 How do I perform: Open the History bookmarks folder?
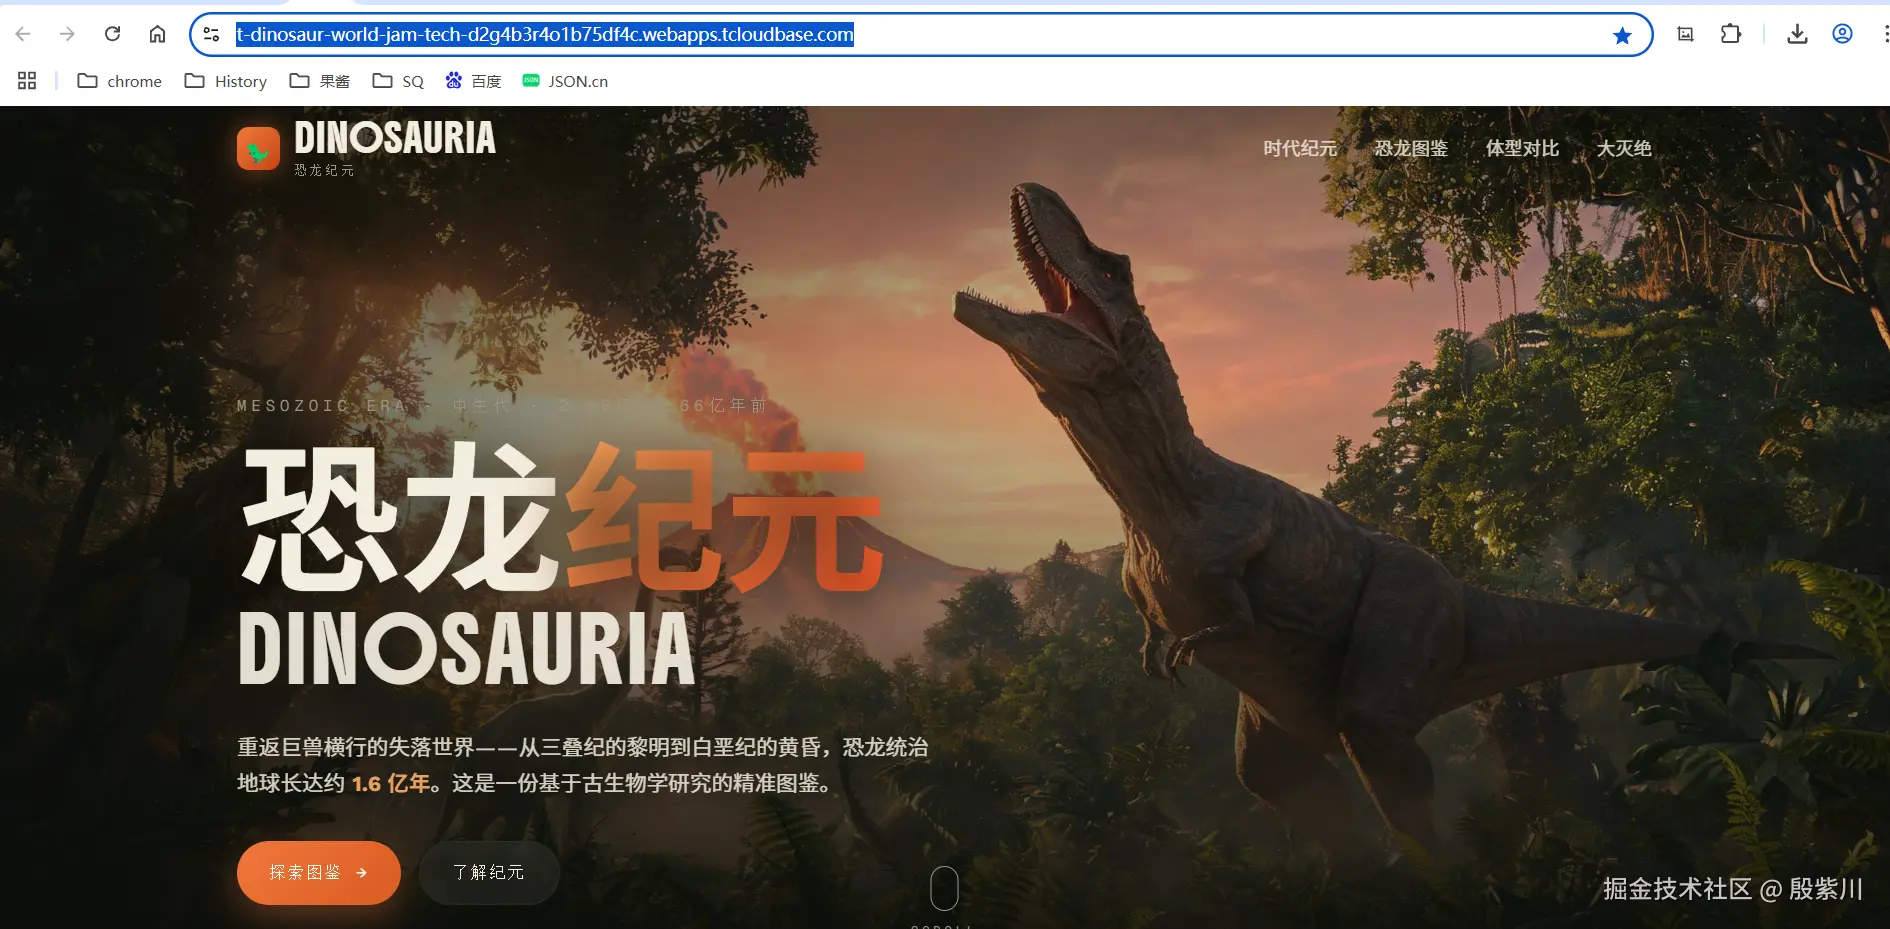[x=226, y=81]
